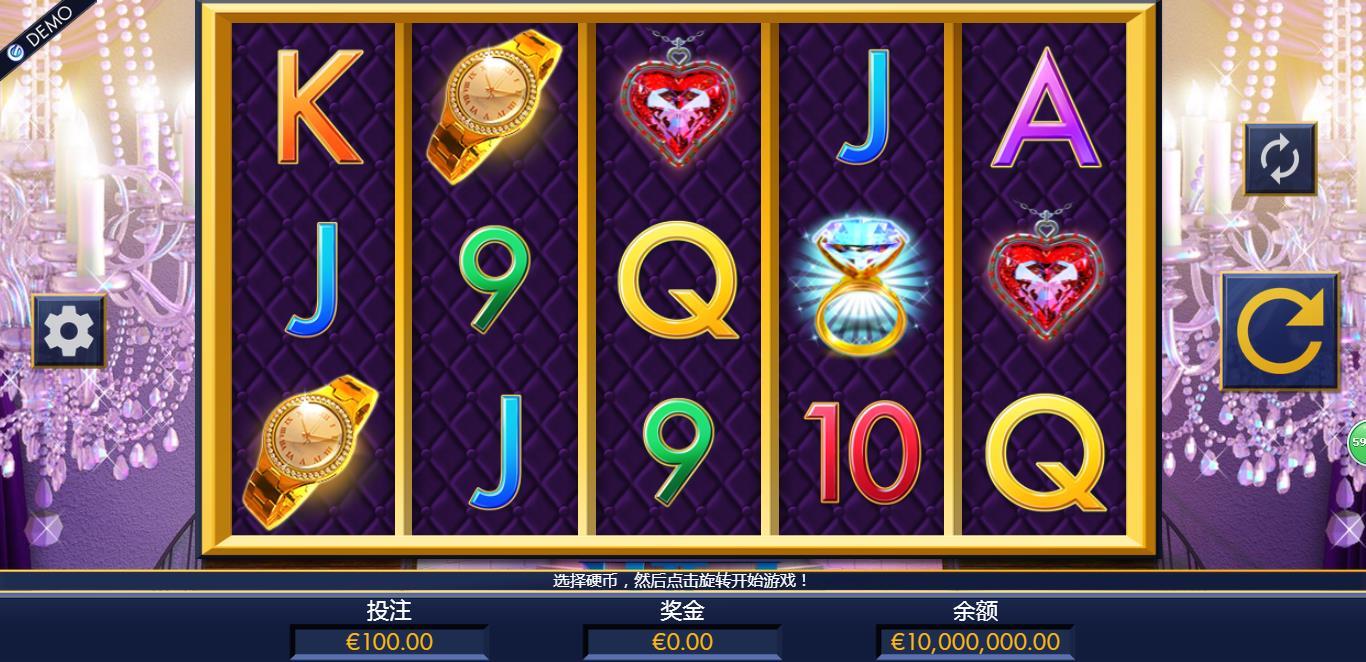1366x662 pixels.
Task: Select the €100.00 bet amount field
Action: click(x=389, y=641)
